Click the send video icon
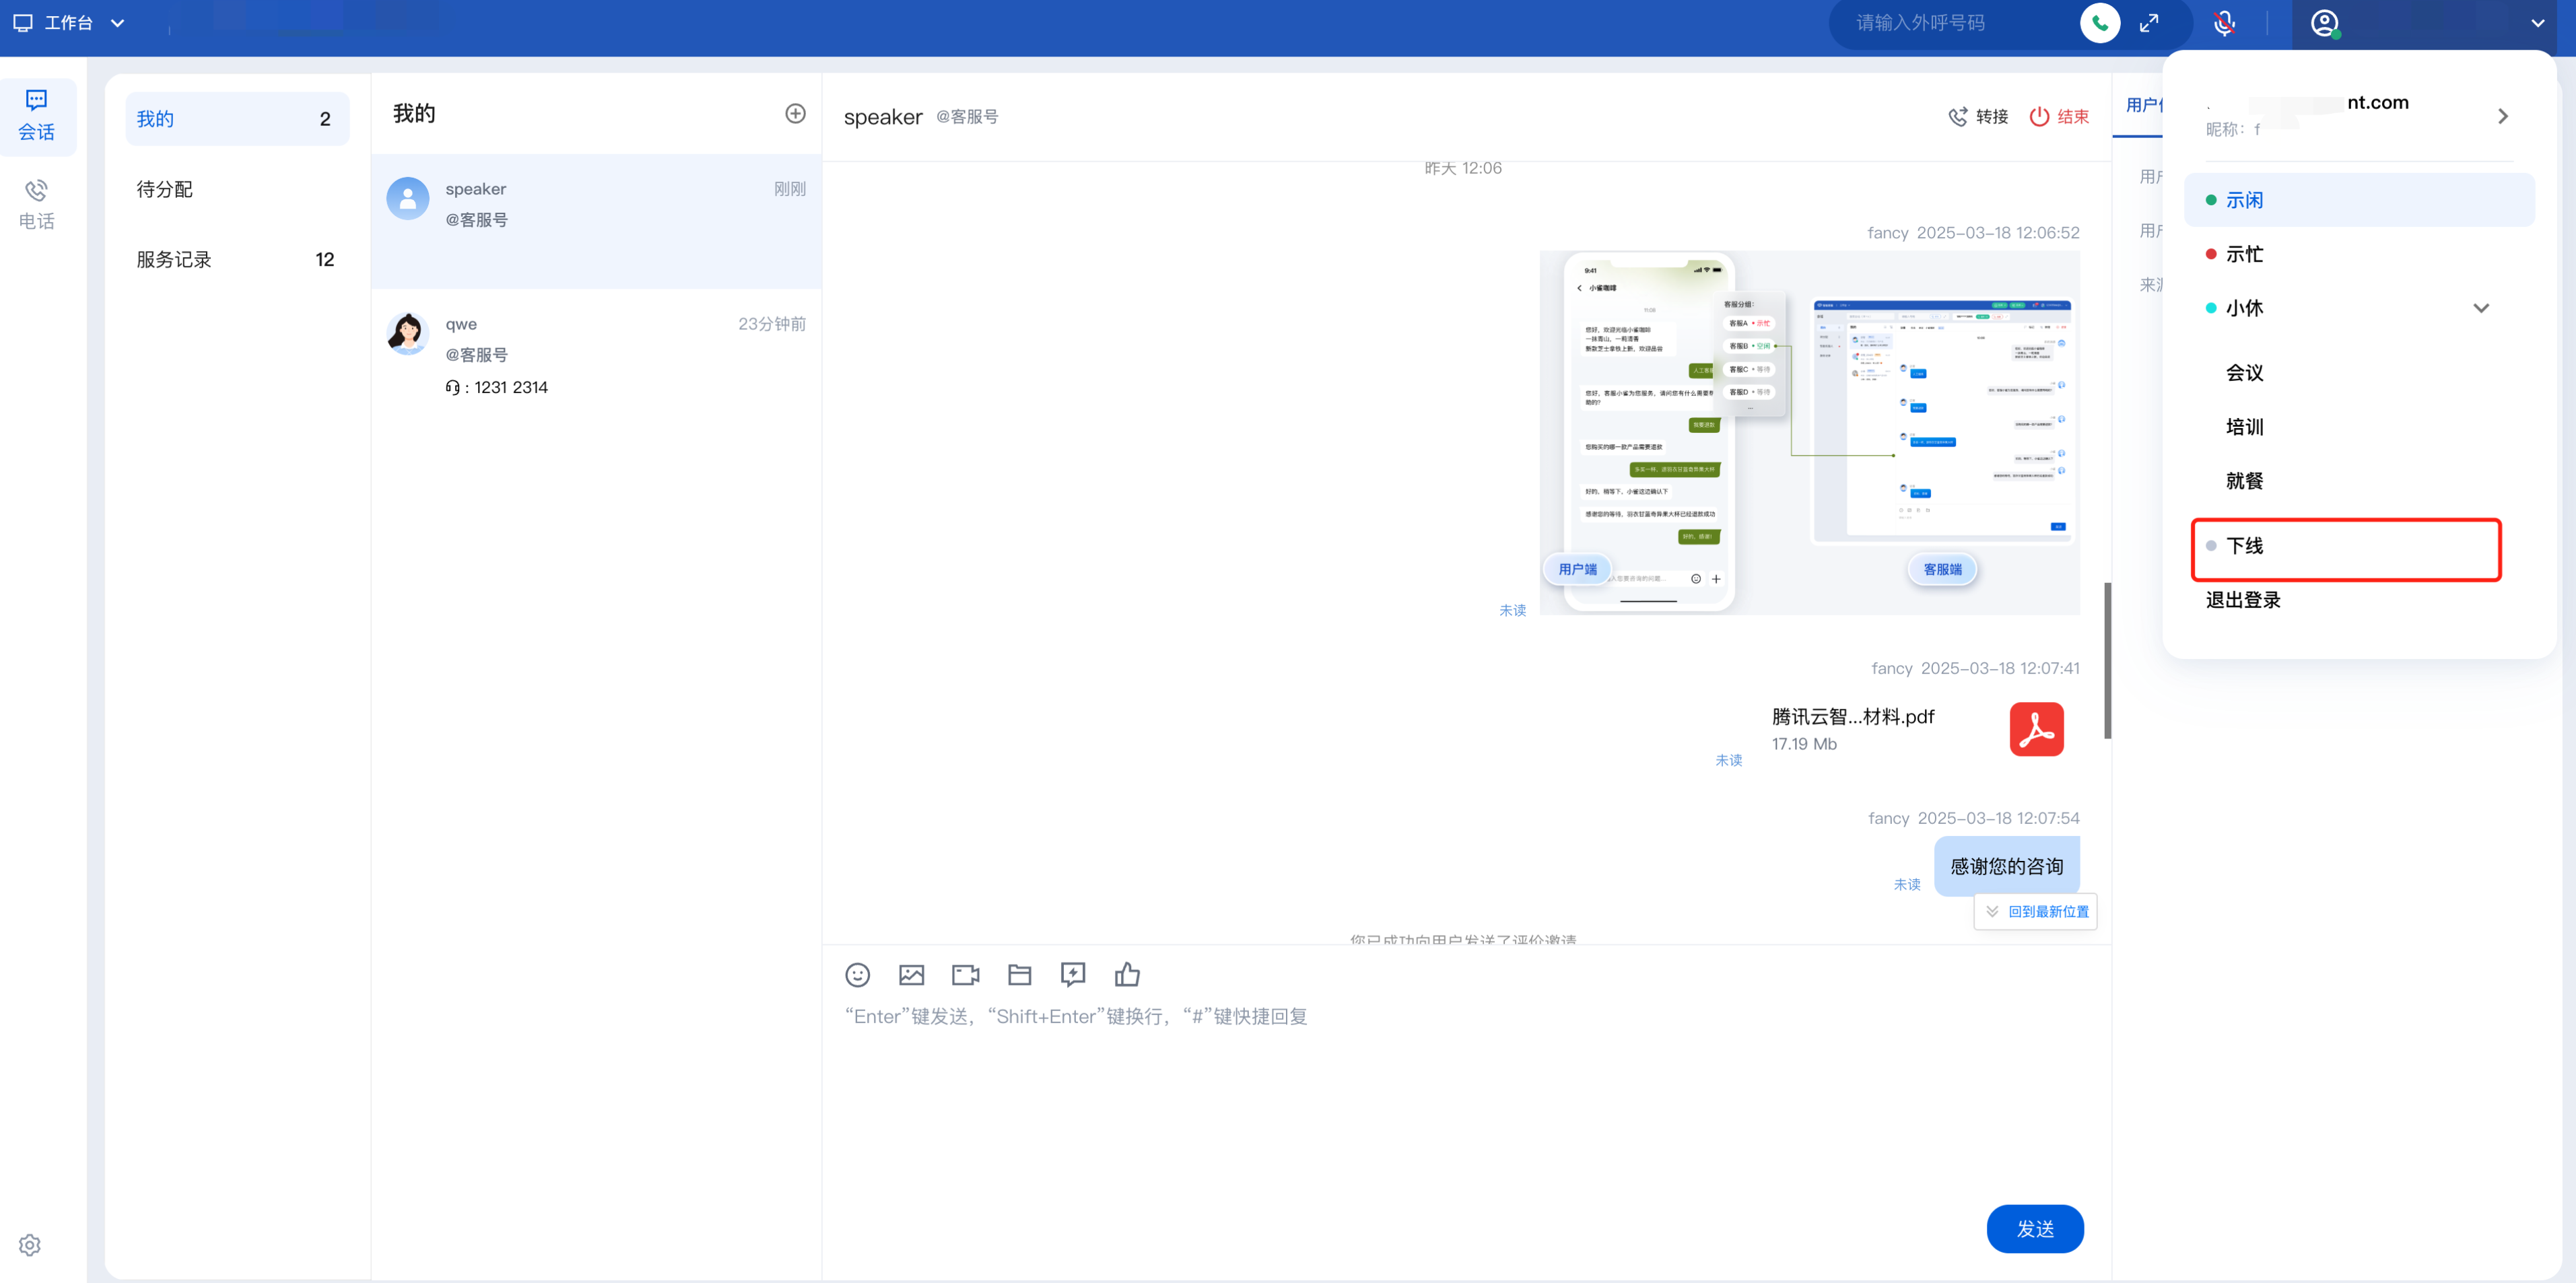 click(965, 974)
